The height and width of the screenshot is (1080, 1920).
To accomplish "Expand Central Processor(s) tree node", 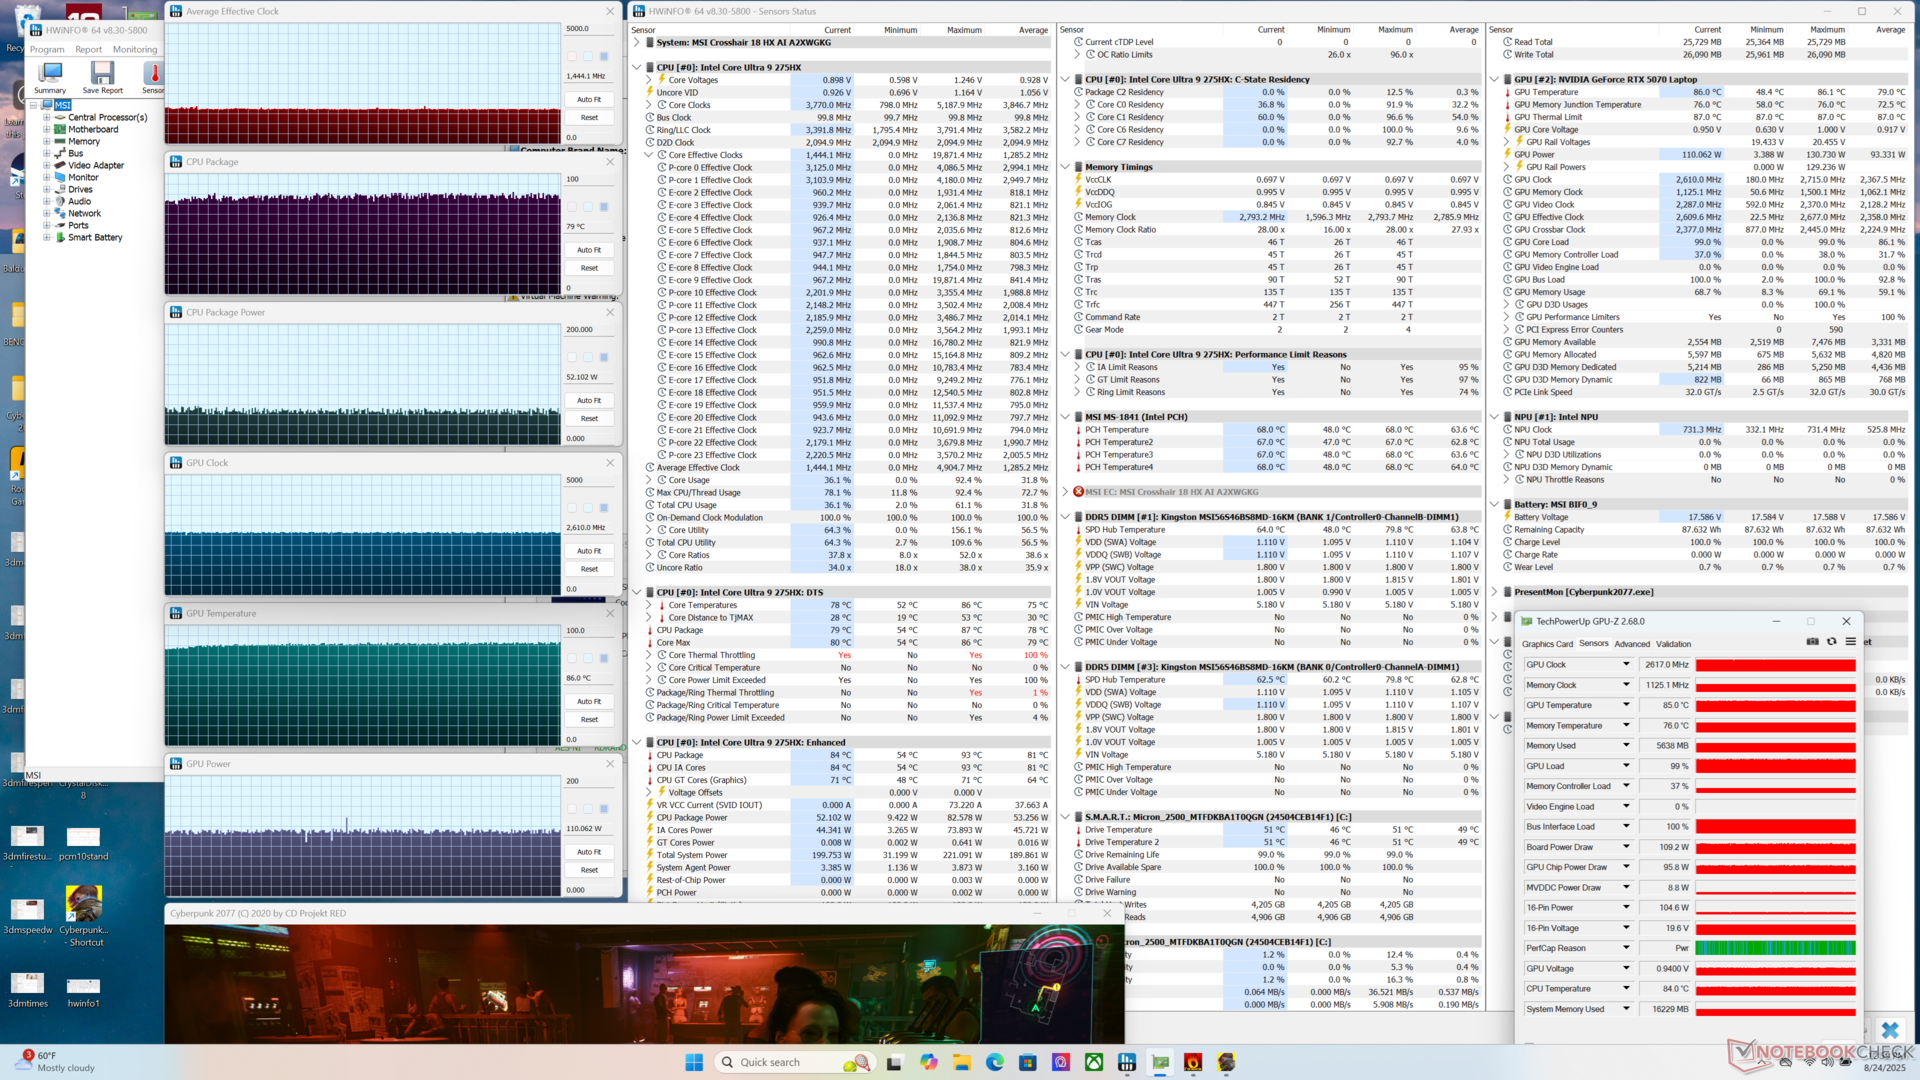I will [47, 117].
